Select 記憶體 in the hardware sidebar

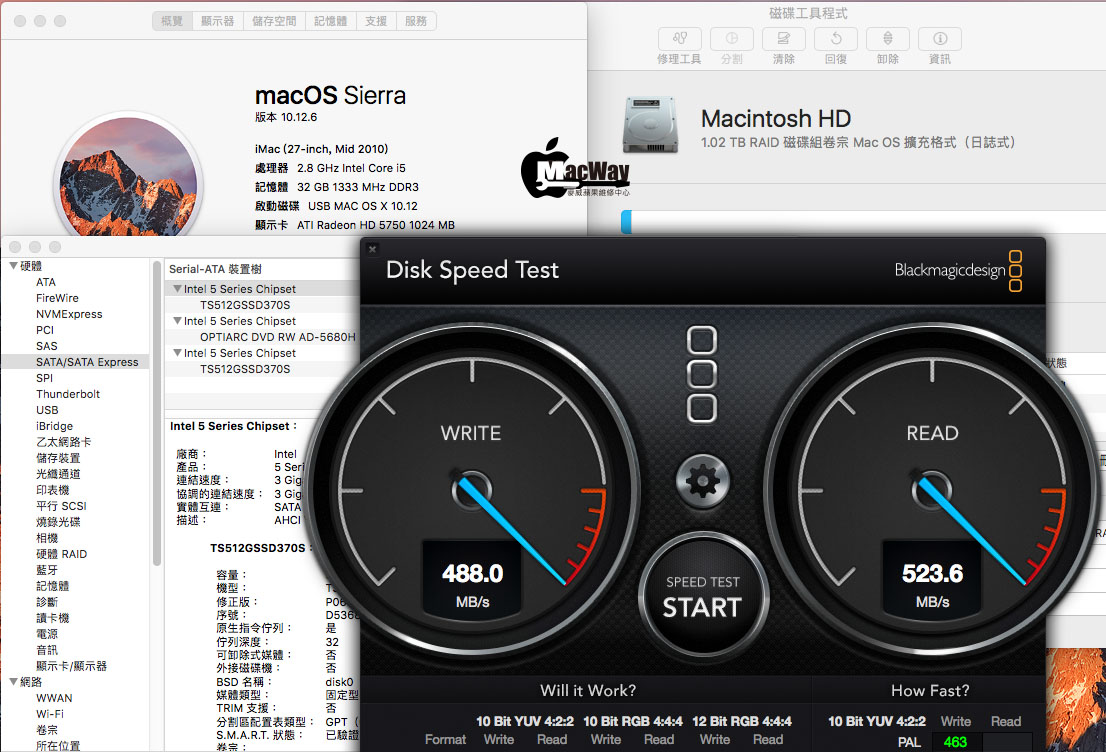[52, 586]
